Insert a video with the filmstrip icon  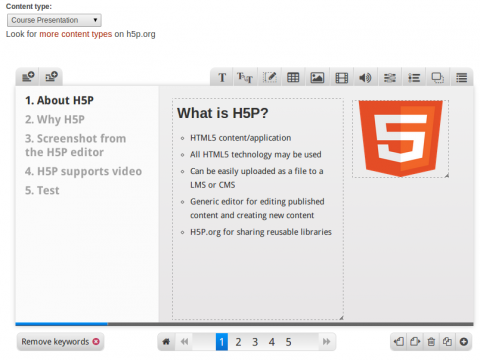click(x=341, y=78)
